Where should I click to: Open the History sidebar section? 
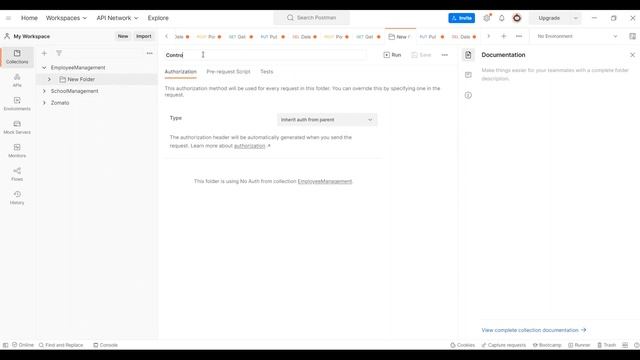point(17,198)
